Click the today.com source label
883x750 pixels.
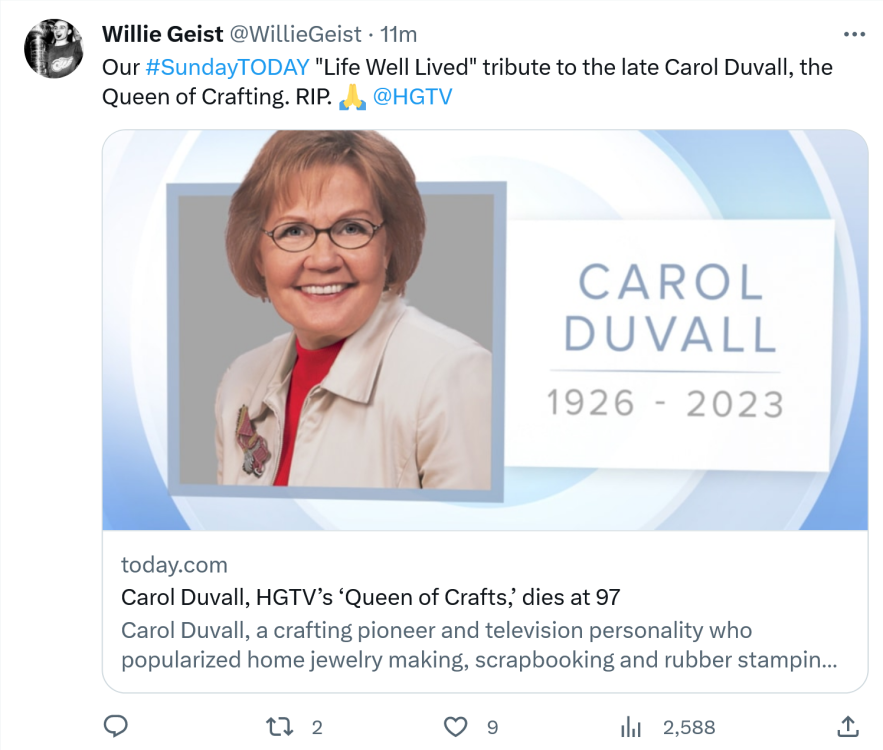pyautogui.click(x=174, y=565)
